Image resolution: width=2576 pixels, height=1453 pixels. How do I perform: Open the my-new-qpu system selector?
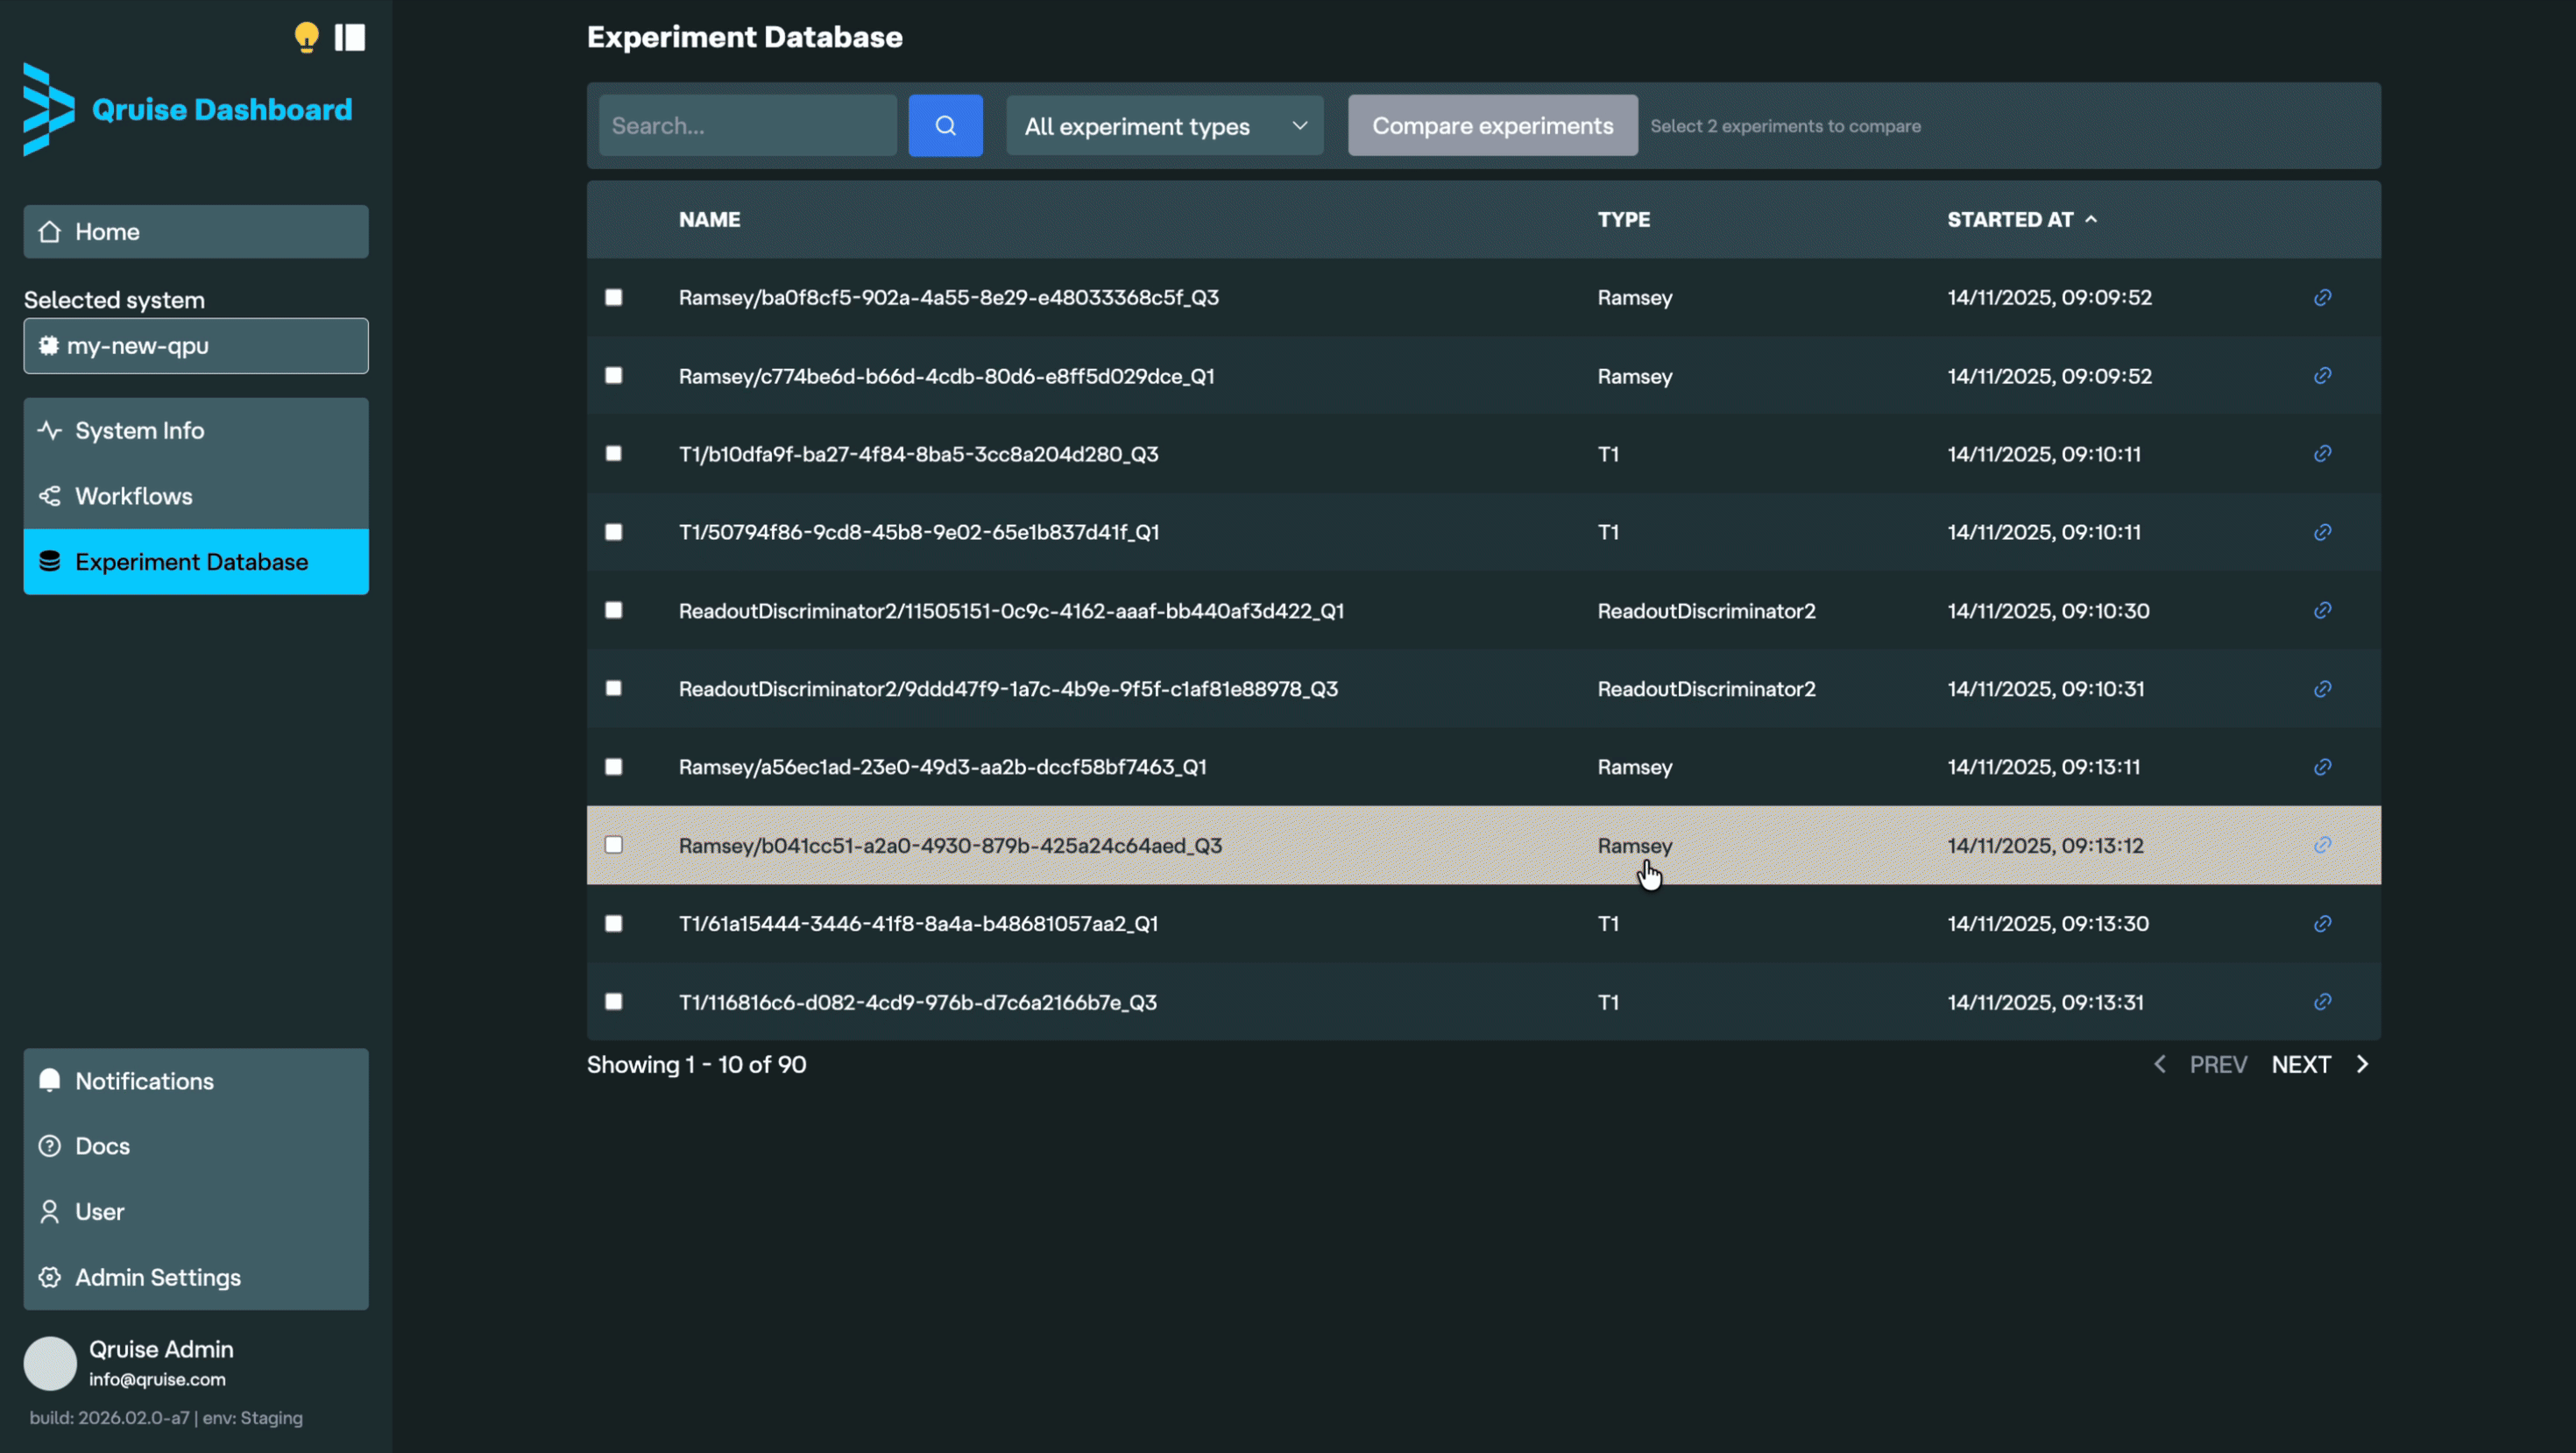point(196,346)
